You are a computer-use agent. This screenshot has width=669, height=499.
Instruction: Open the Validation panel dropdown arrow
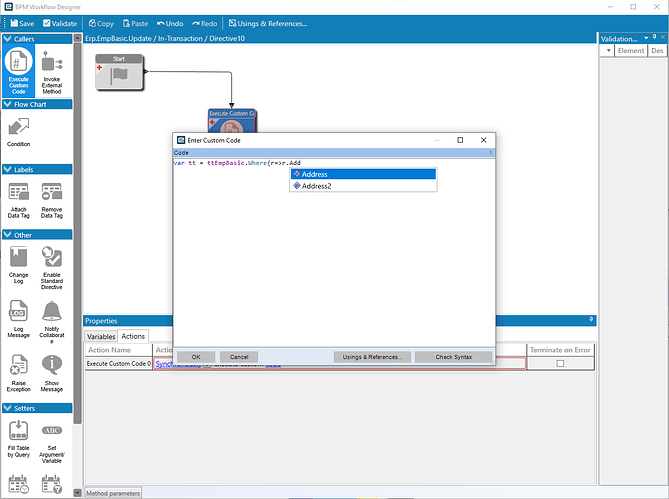click(x=646, y=38)
